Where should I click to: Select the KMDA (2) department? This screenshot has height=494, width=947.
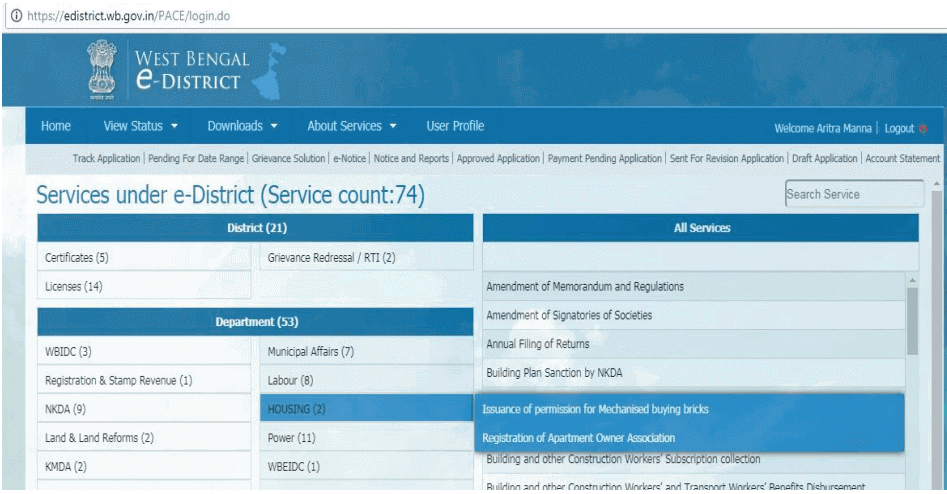[144, 466]
